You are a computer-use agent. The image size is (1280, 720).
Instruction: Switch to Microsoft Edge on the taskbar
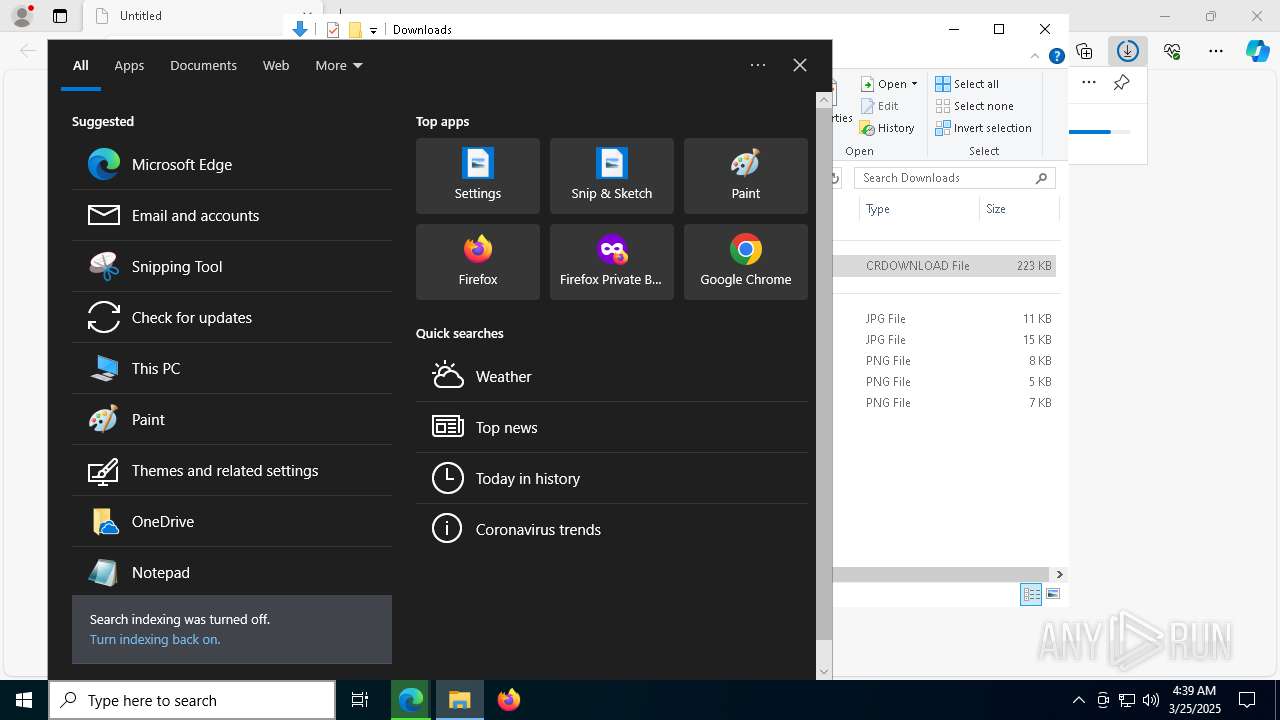coord(411,700)
